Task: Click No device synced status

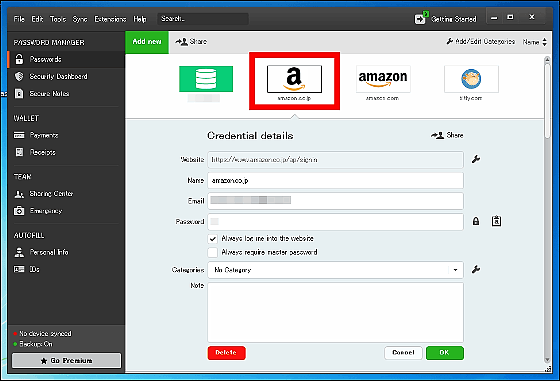Action: click(x=45, y=334)
